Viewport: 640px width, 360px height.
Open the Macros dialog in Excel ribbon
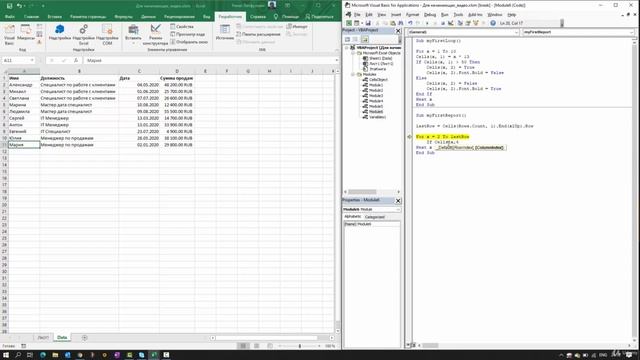pyautogui.click(x=26, y=33)
